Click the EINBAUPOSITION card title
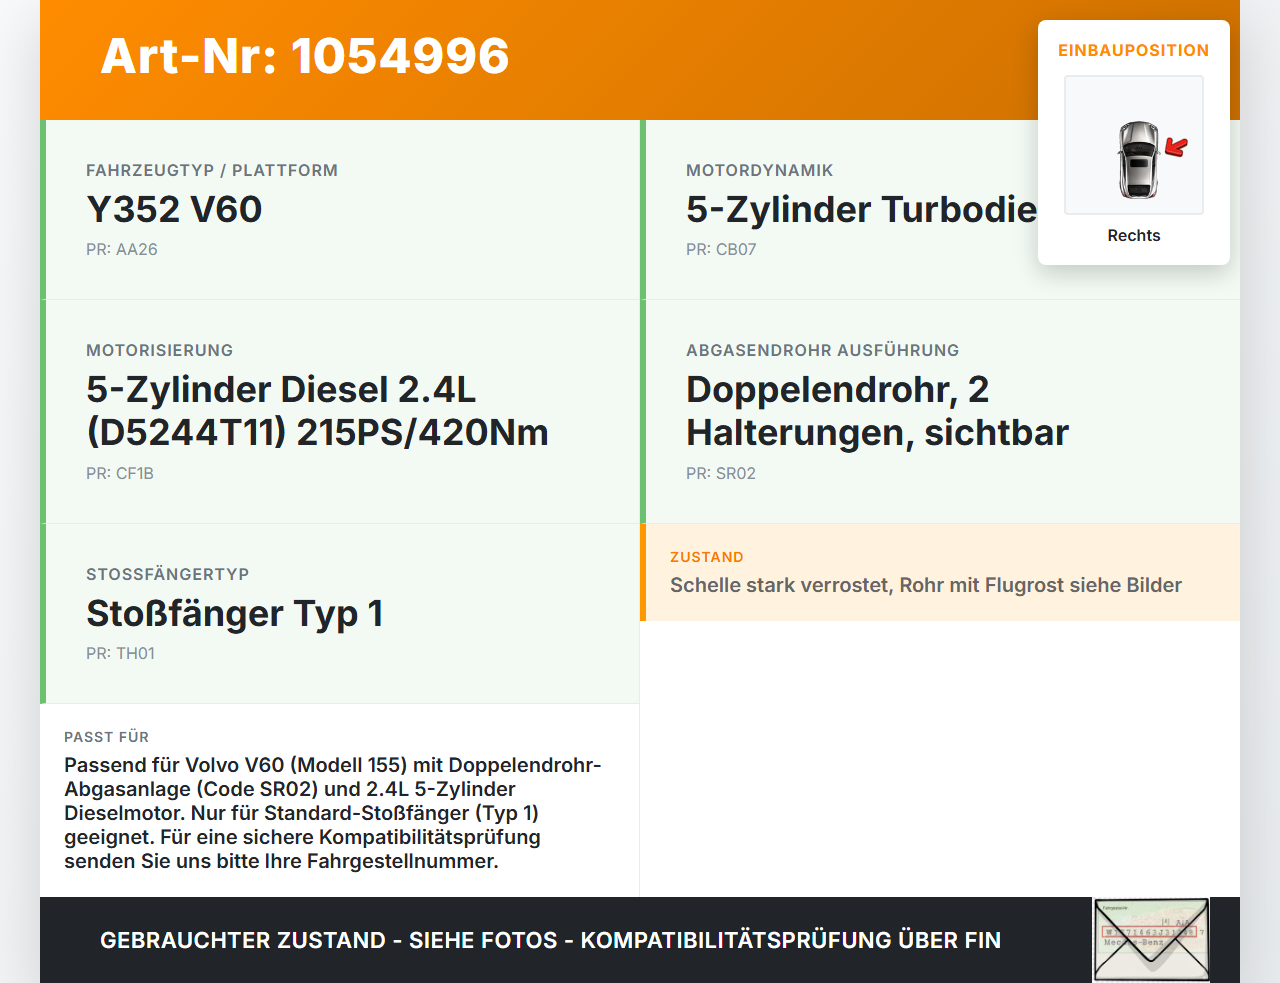 point(1134,50)
